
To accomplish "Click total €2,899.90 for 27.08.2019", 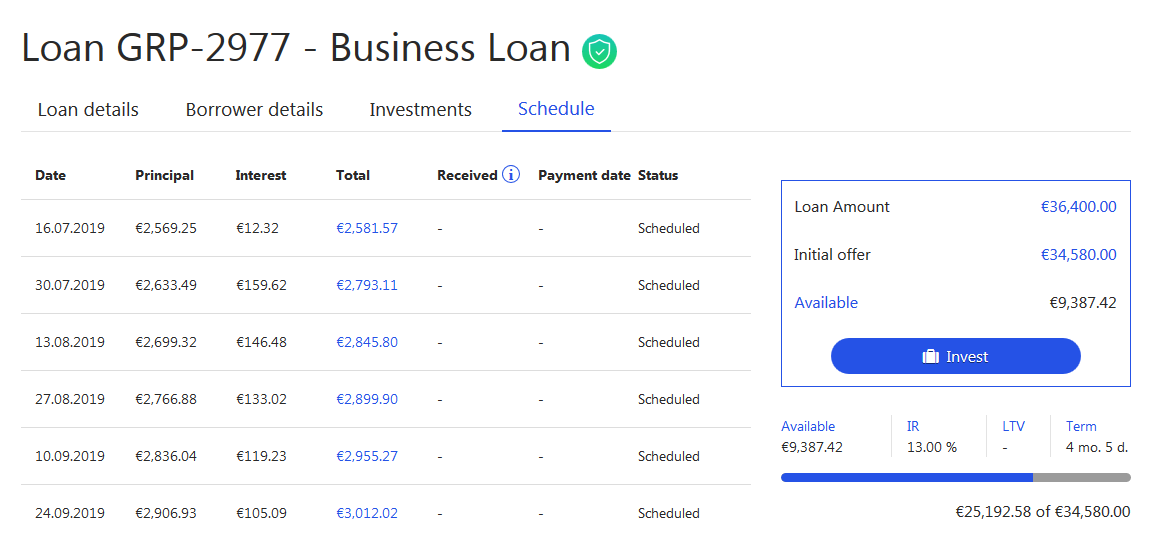I will click(367, 399).
